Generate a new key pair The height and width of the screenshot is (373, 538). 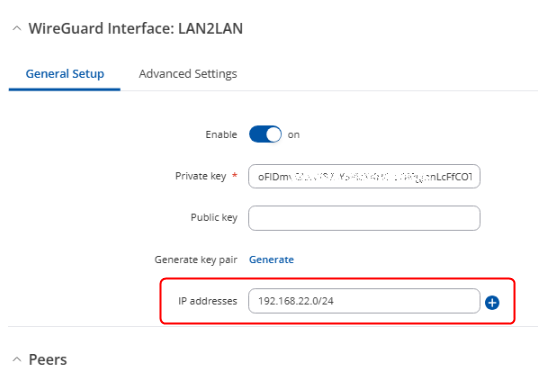(271, 259)
